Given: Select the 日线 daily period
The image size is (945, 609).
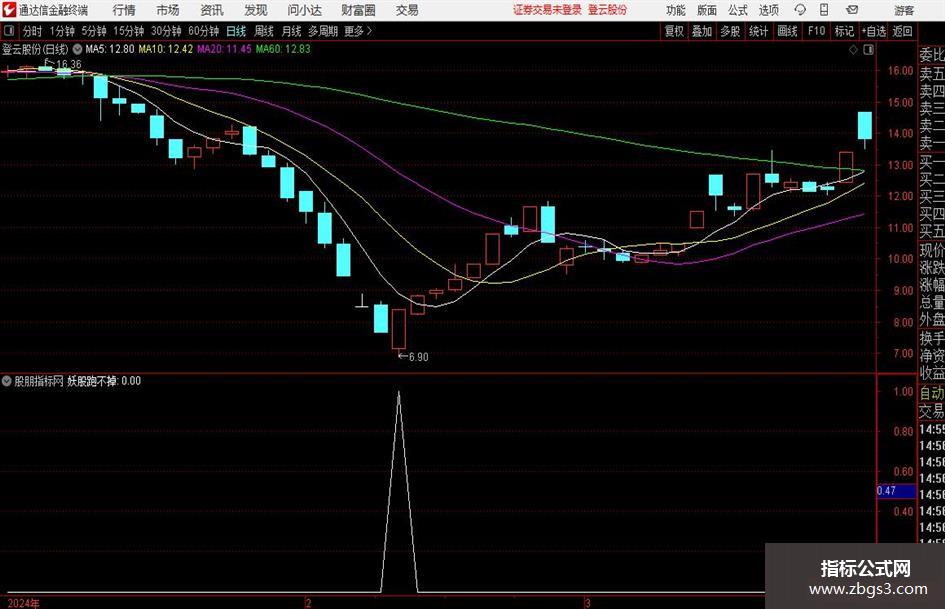Looking at the screenshot, I should coord(236,31).
